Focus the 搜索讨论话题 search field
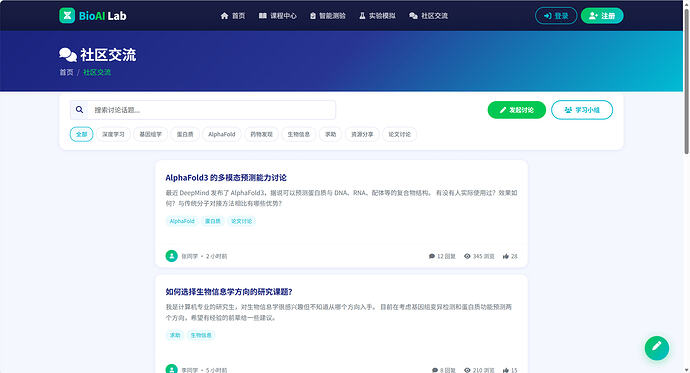The height and width of the screenshot is (373, 690). (x=212, y=110)
